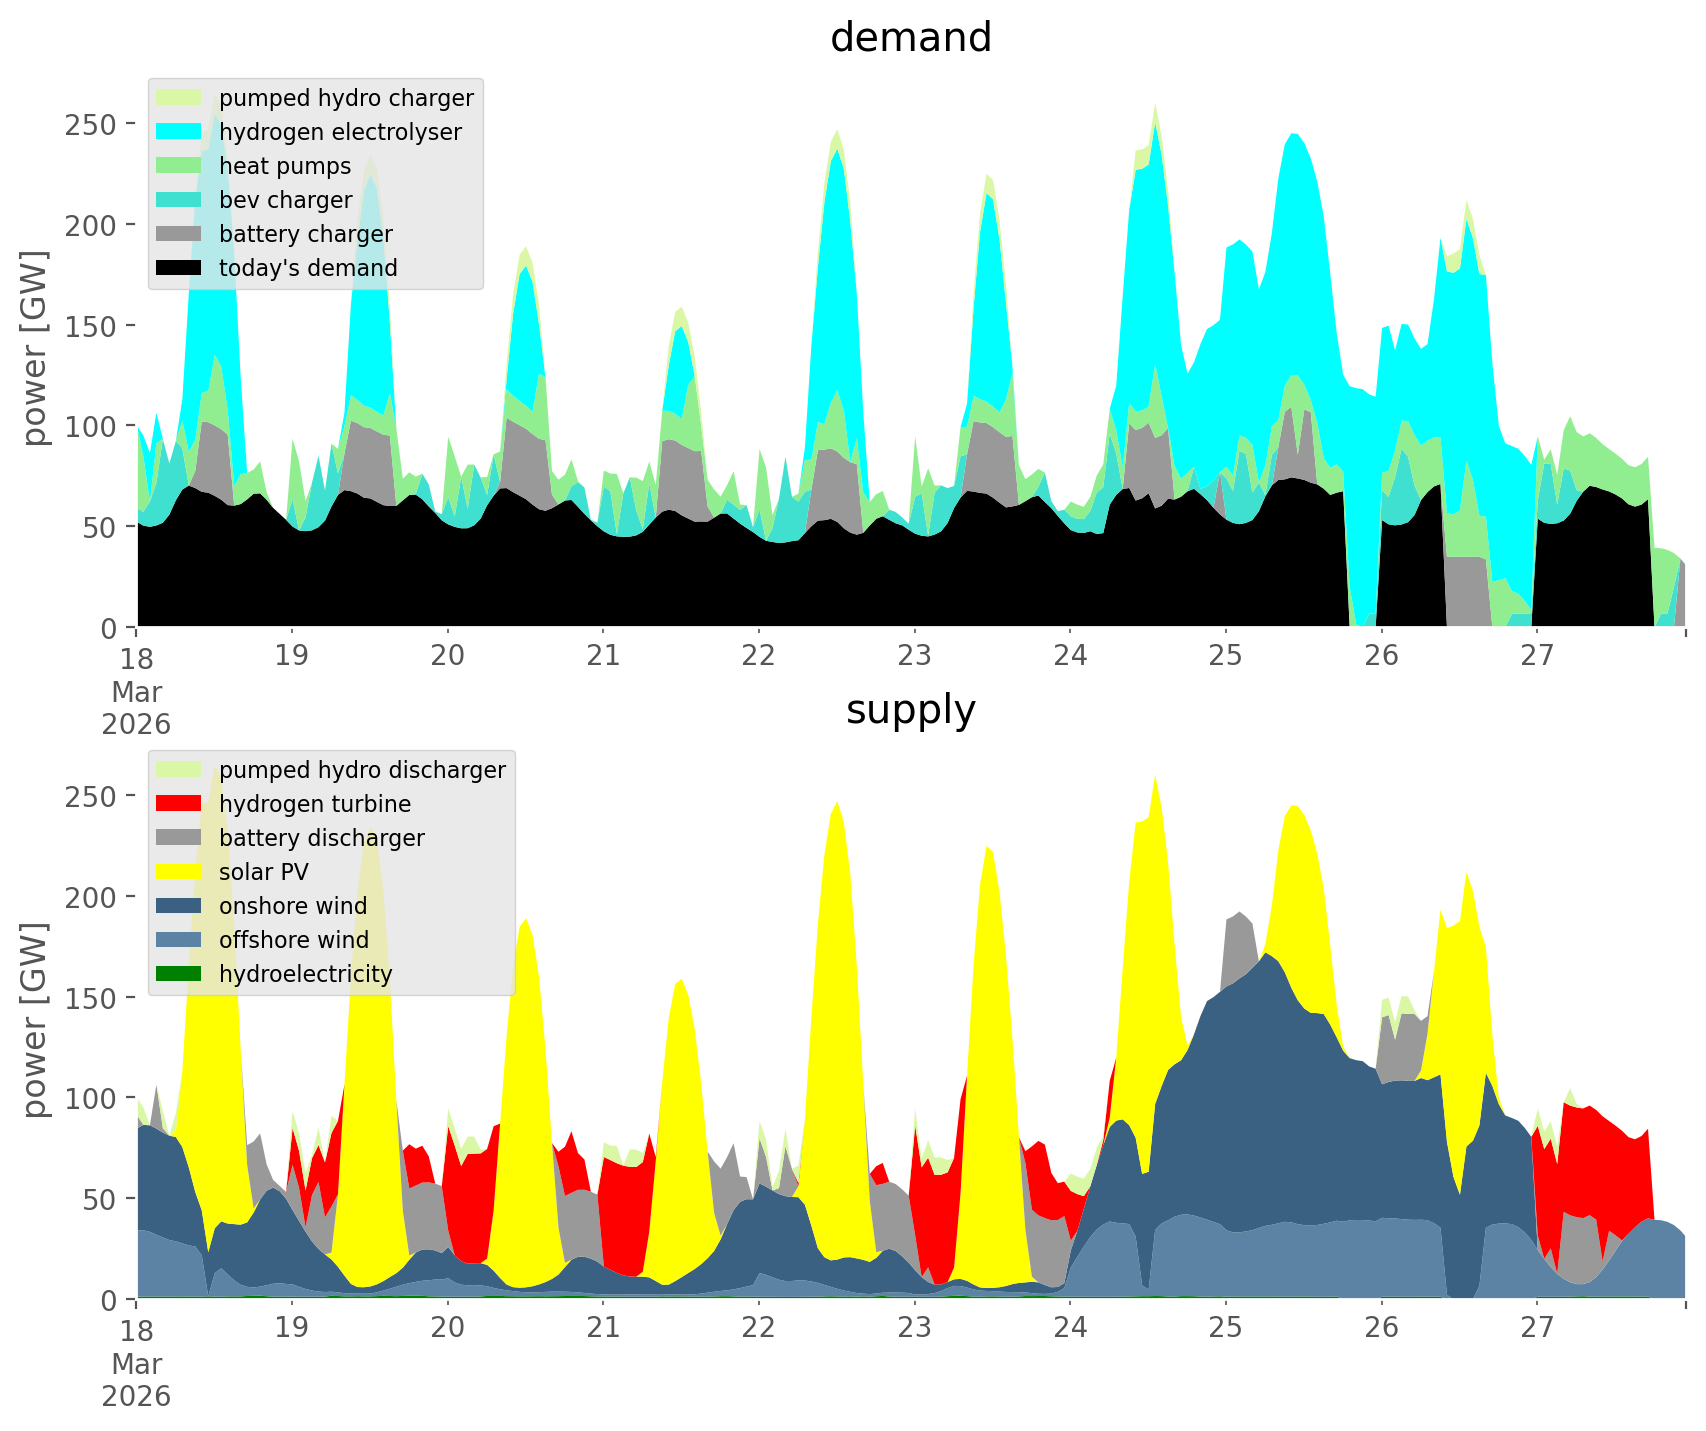Image resolution: width=1706 pixels, height=1431 pixels.
Task: Select the pumped hydro discharger legend label
Action: pos(362,770)
